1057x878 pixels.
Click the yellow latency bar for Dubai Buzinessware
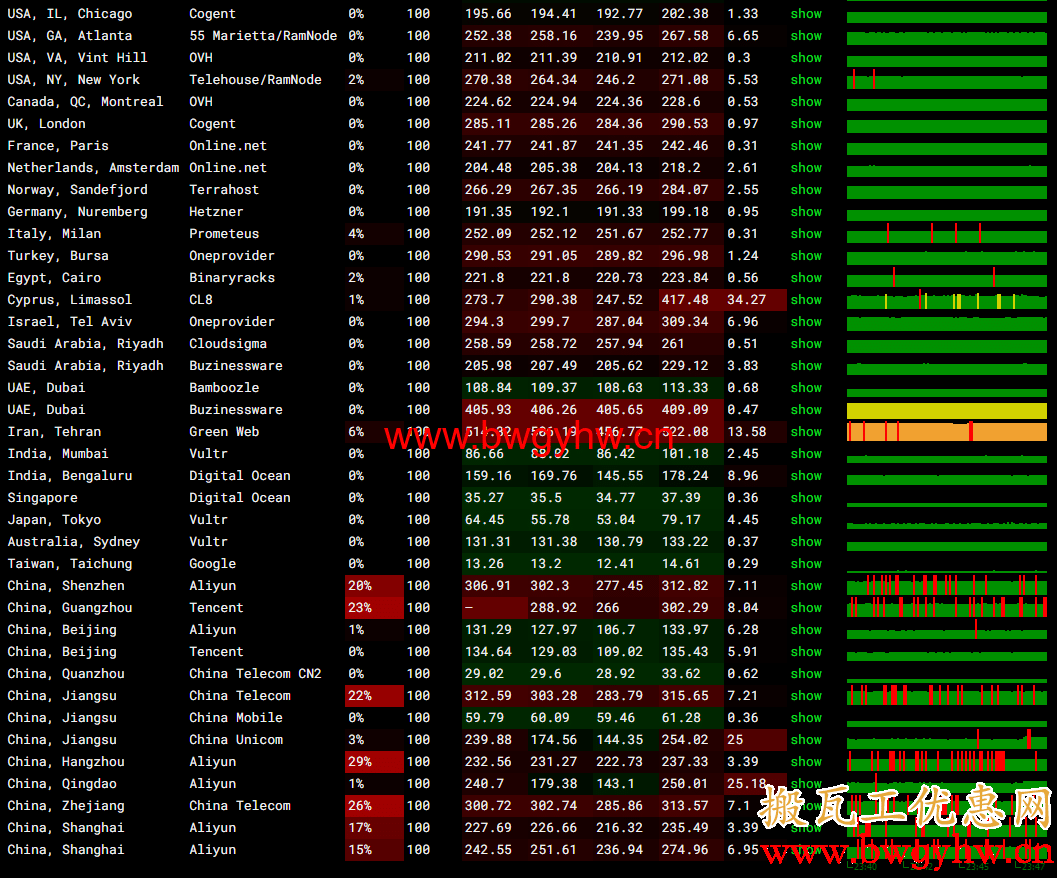tap(946, 411)
